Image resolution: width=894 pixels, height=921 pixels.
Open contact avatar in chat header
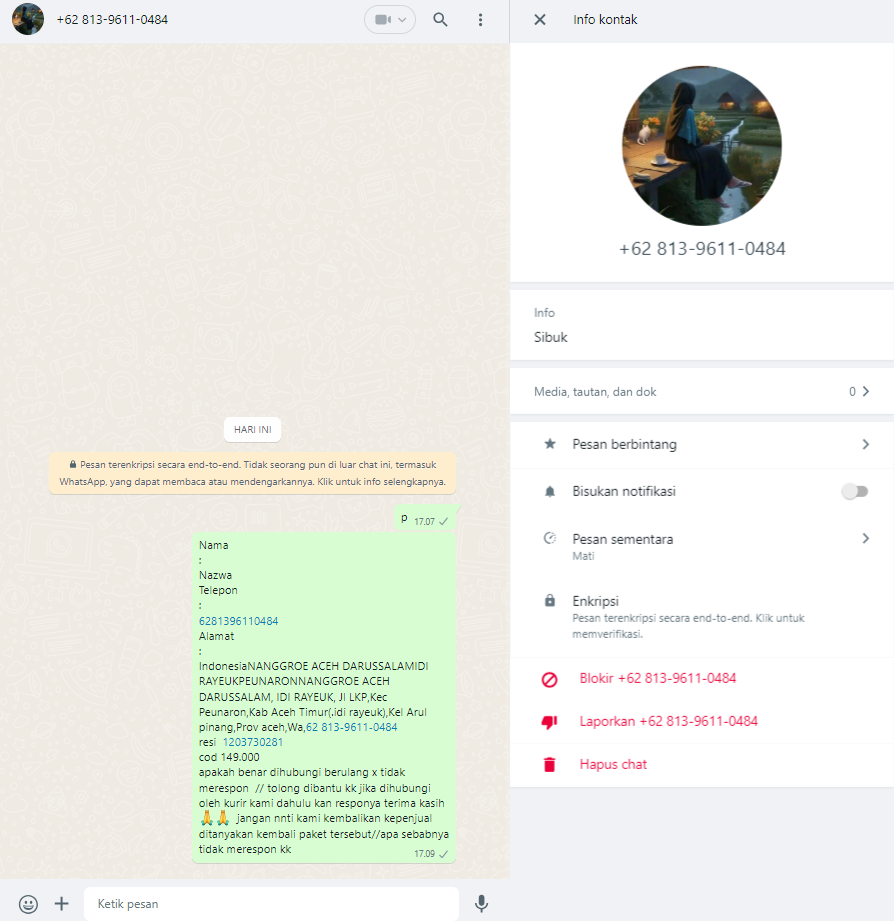click(x=28, y=19)
